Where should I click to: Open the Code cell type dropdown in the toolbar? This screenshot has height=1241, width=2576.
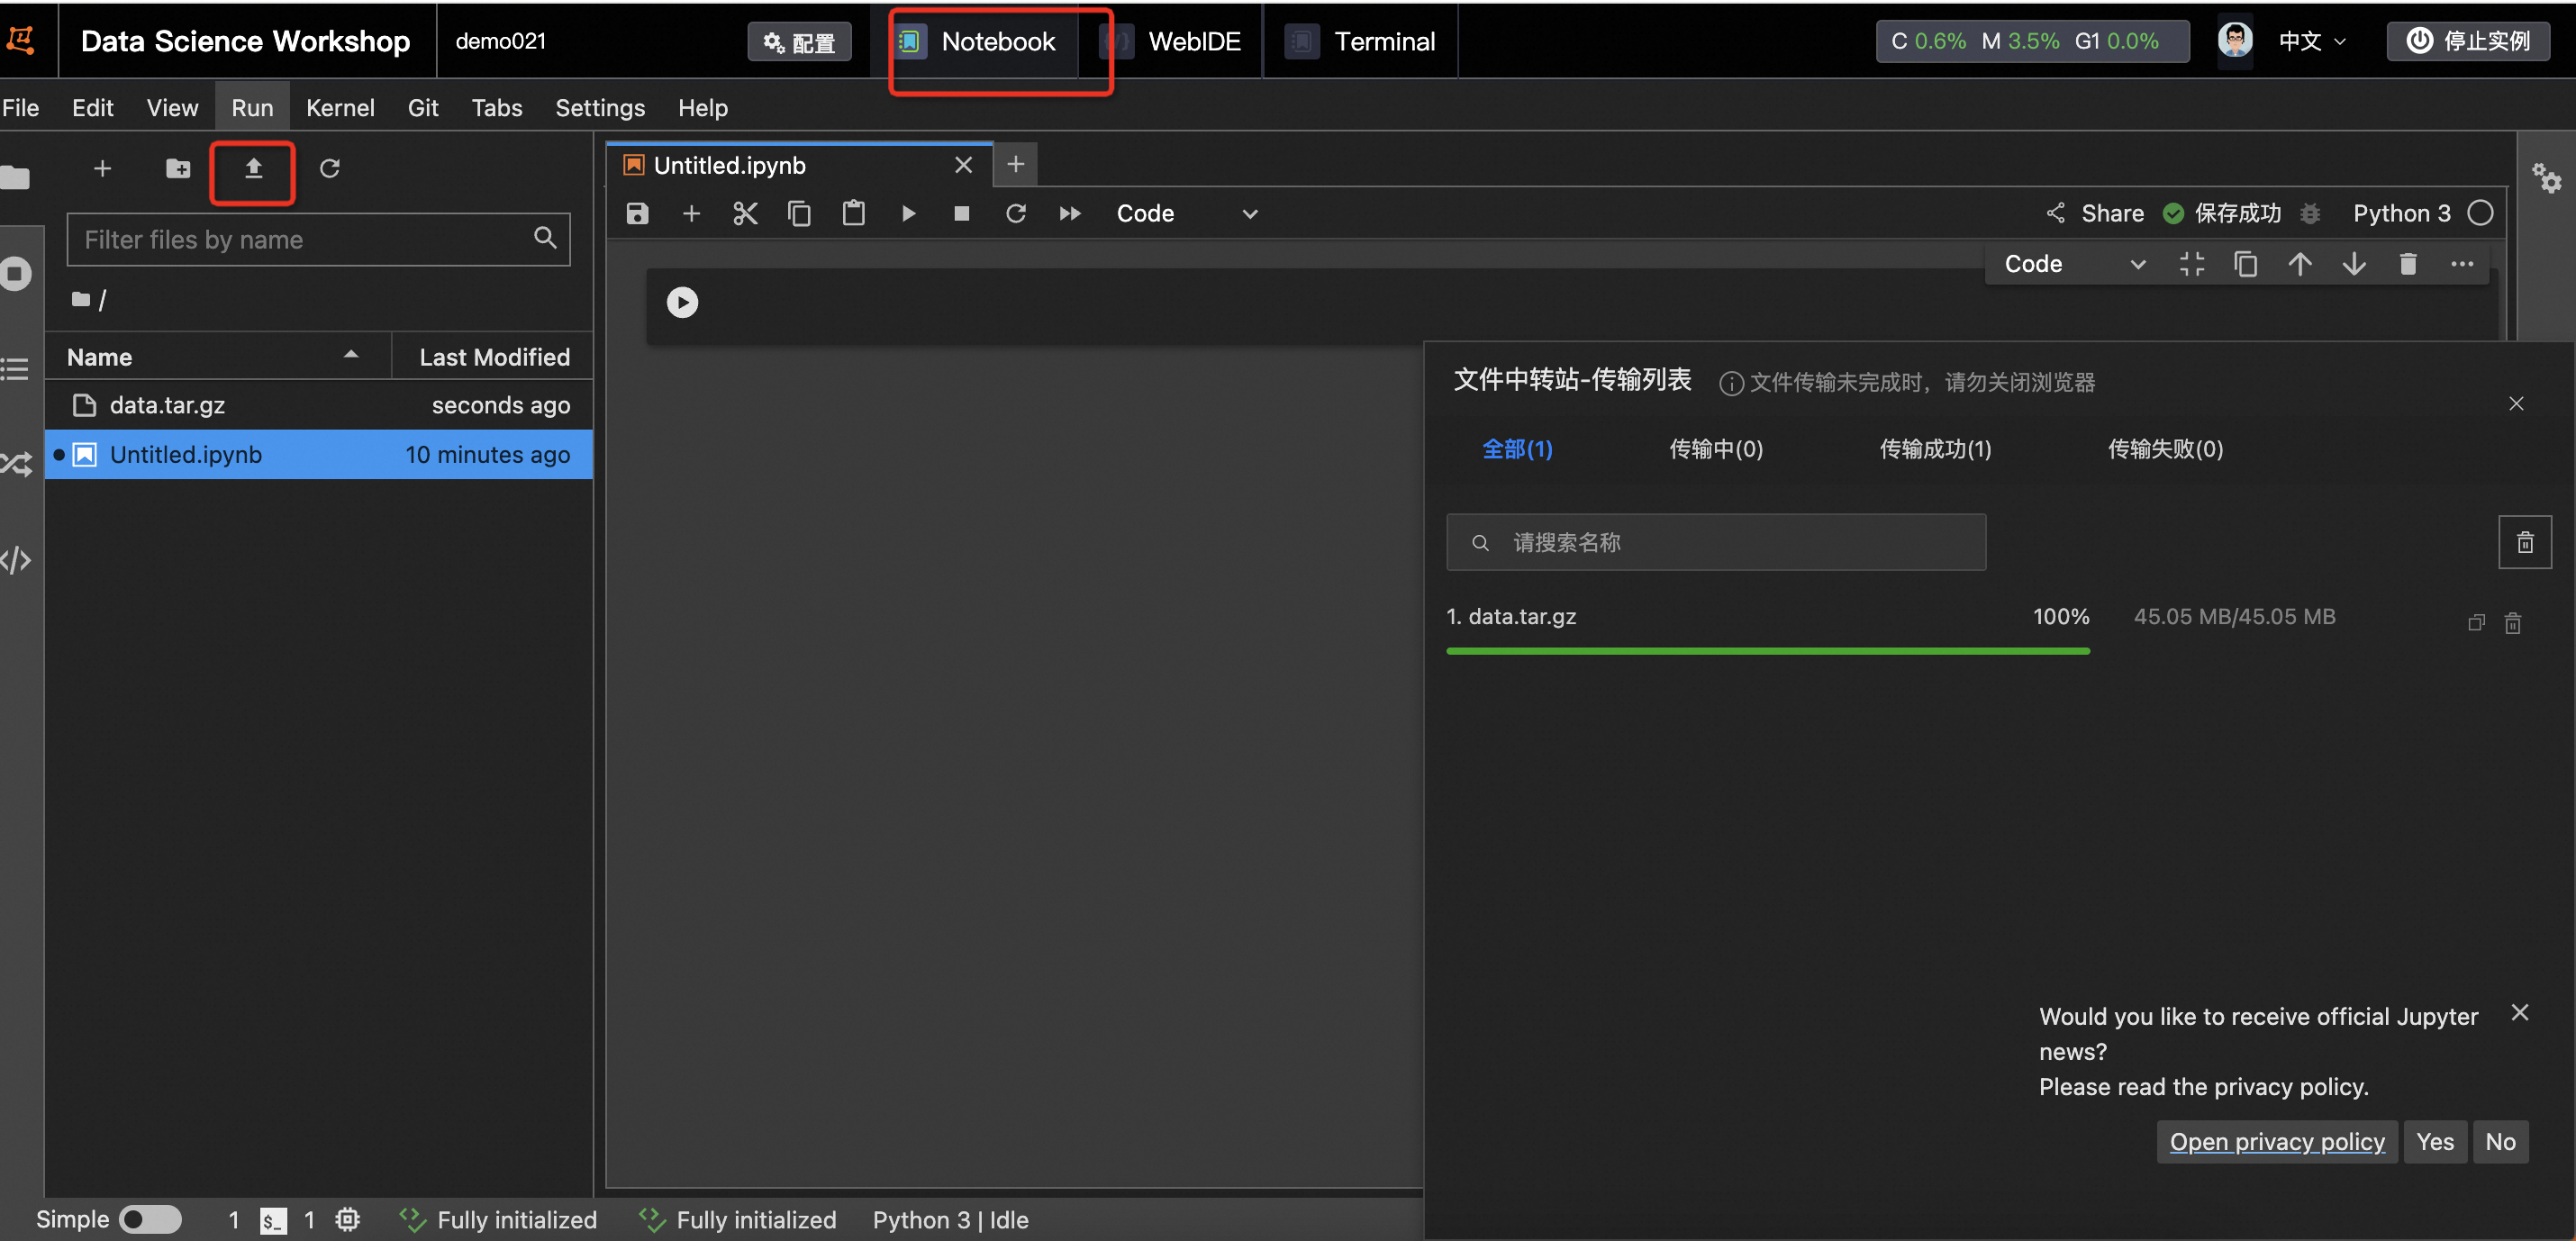pos(1186,214)
